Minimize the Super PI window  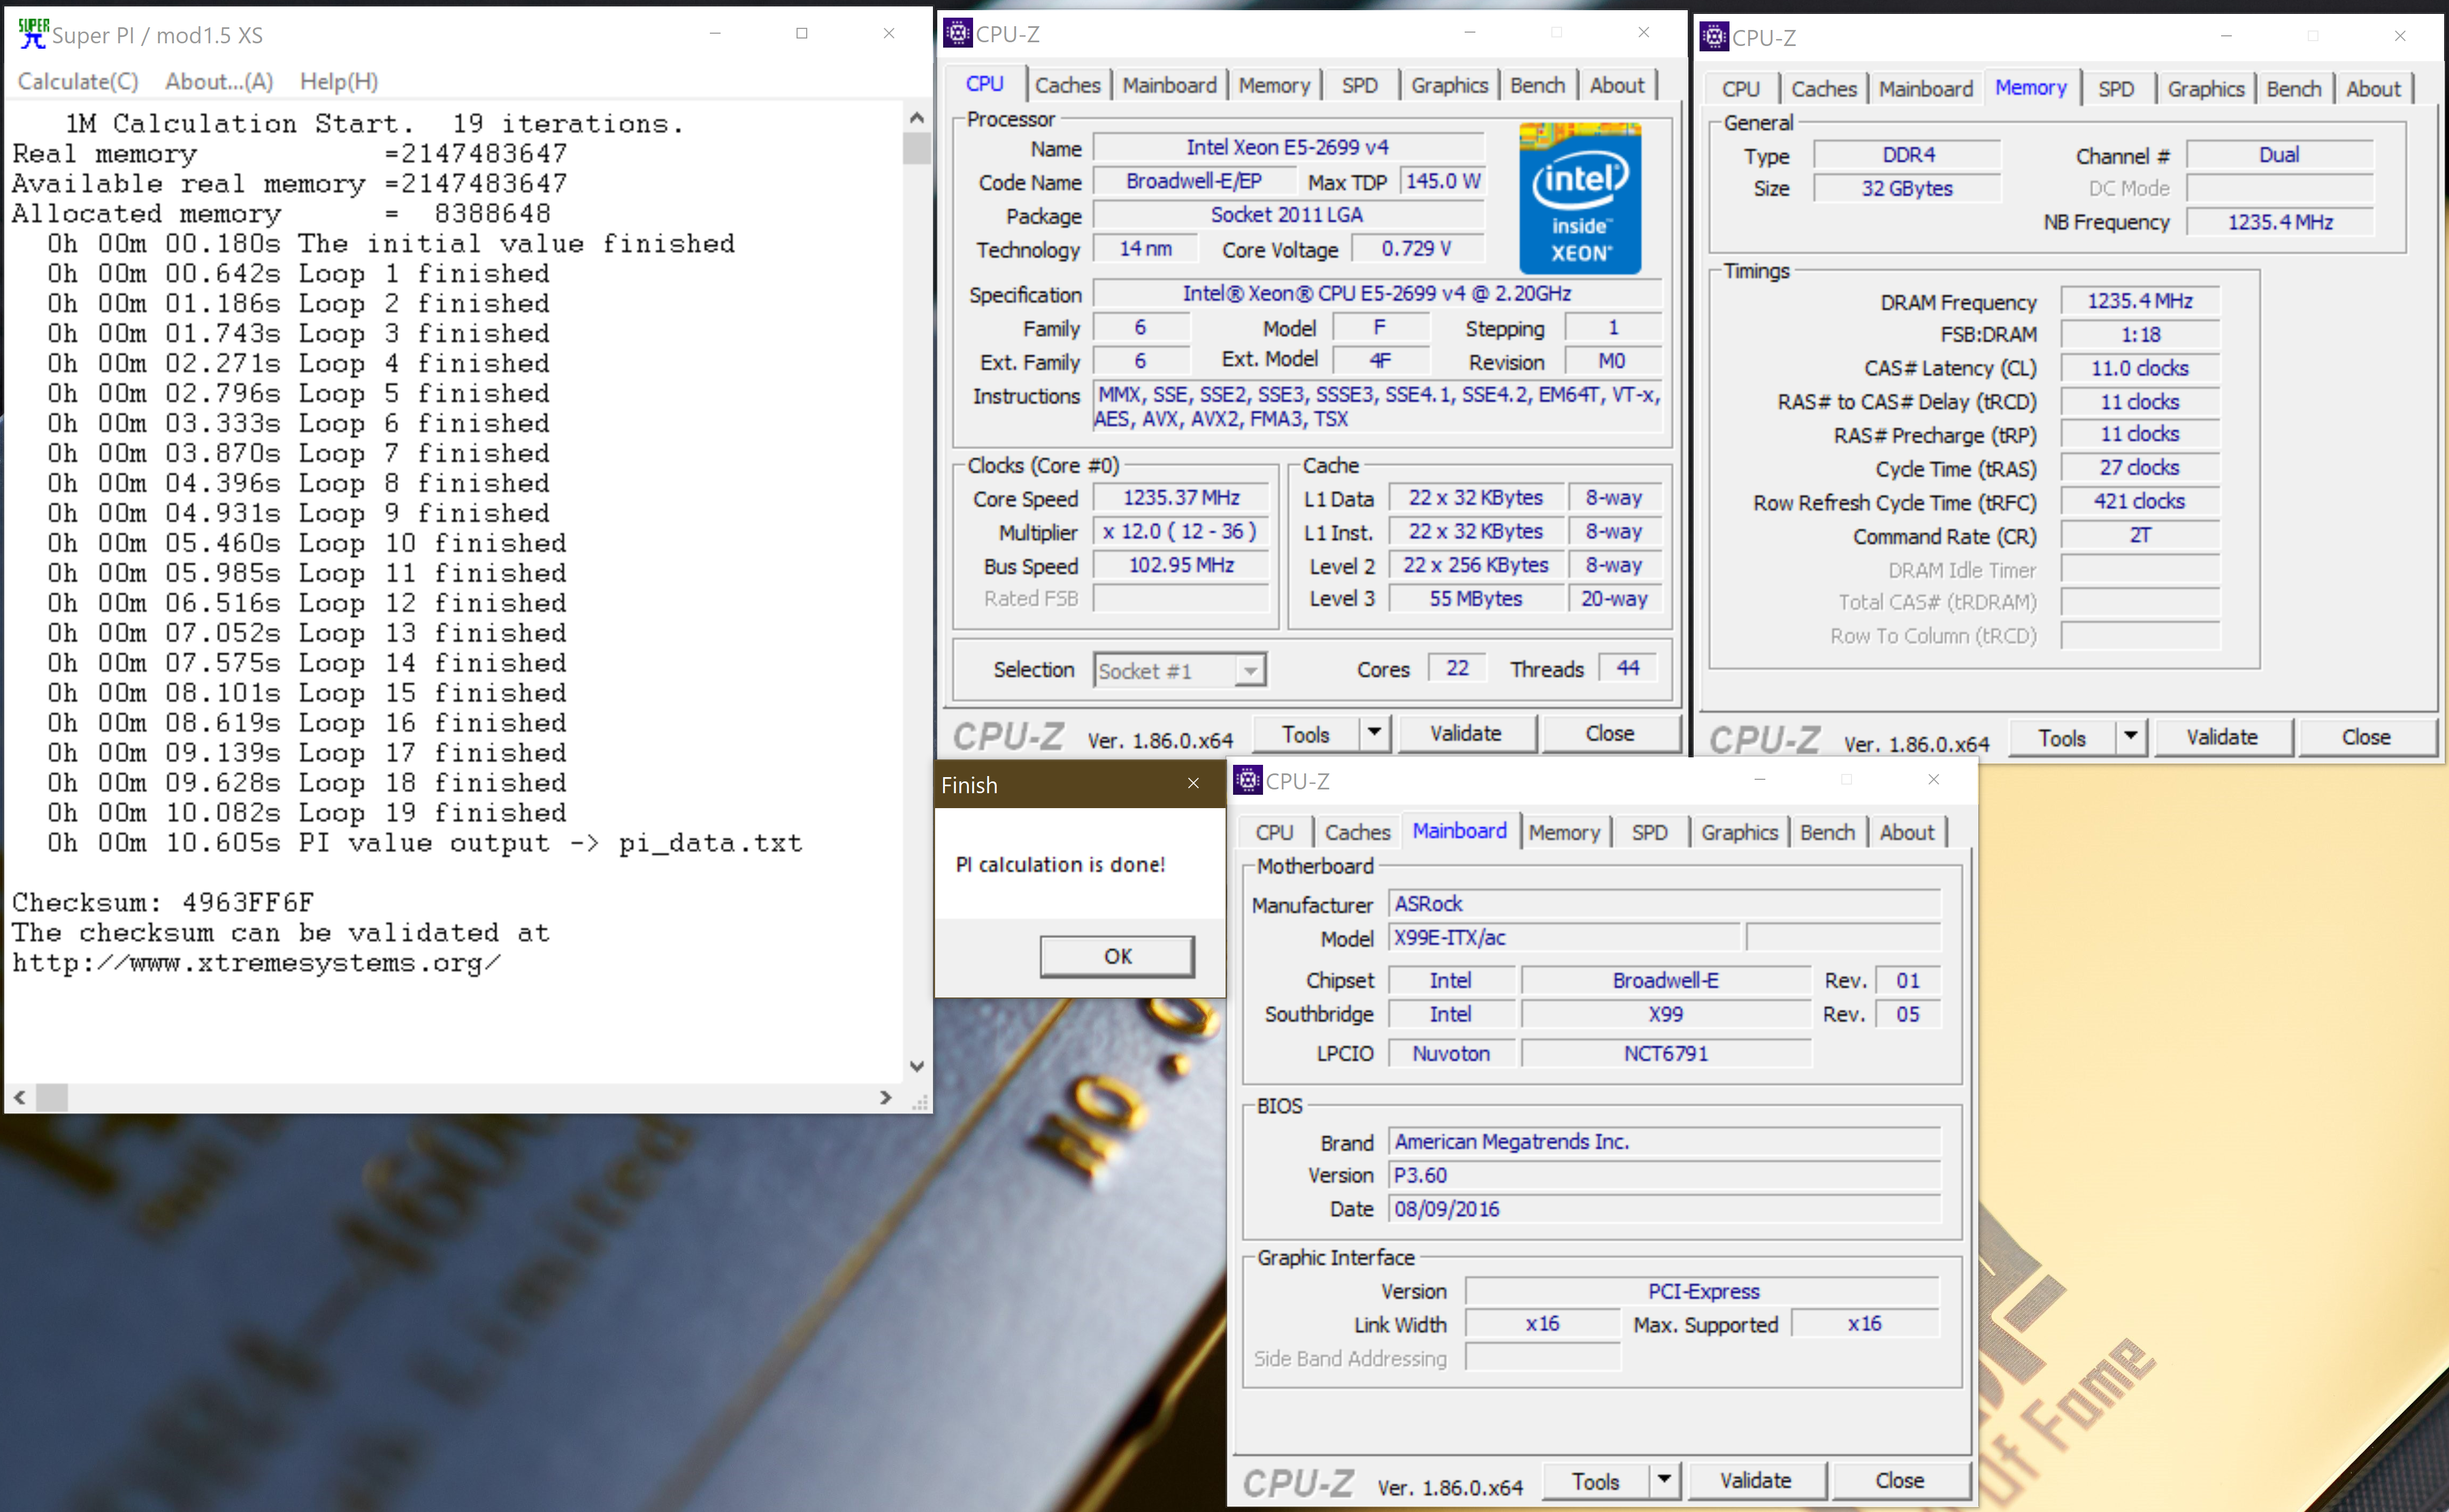(x=714, y=33)
